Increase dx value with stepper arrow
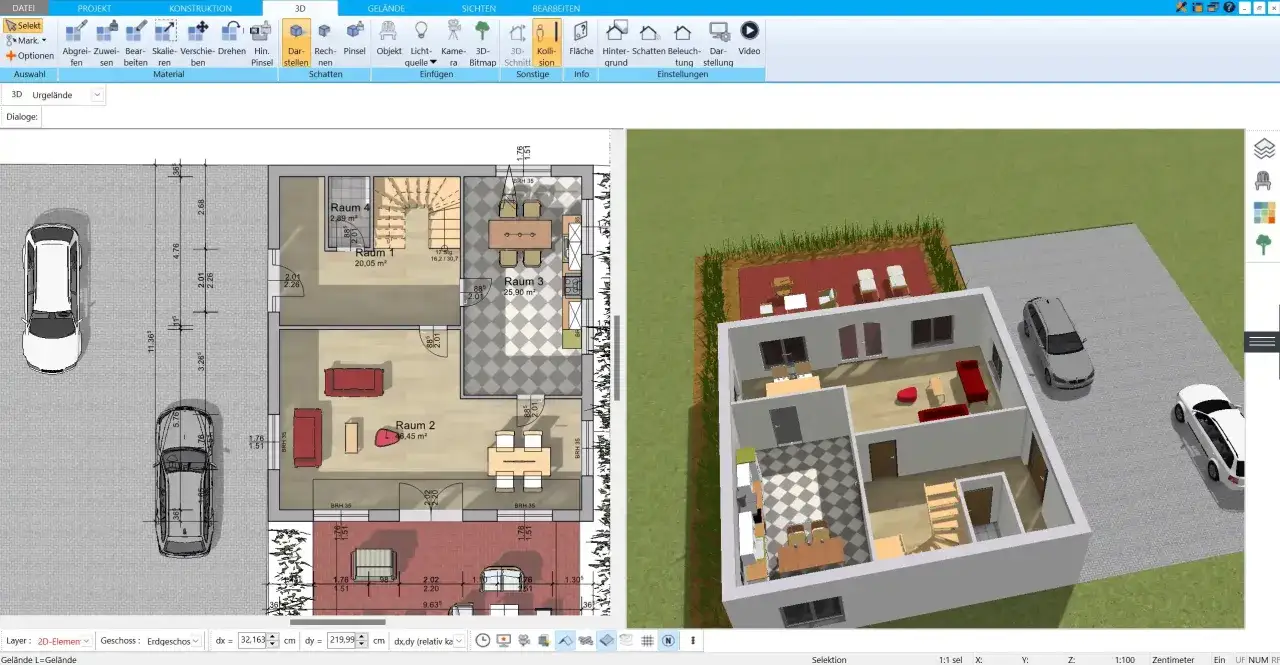Screen dimensions: 1280x665 [x=273, y=636]
